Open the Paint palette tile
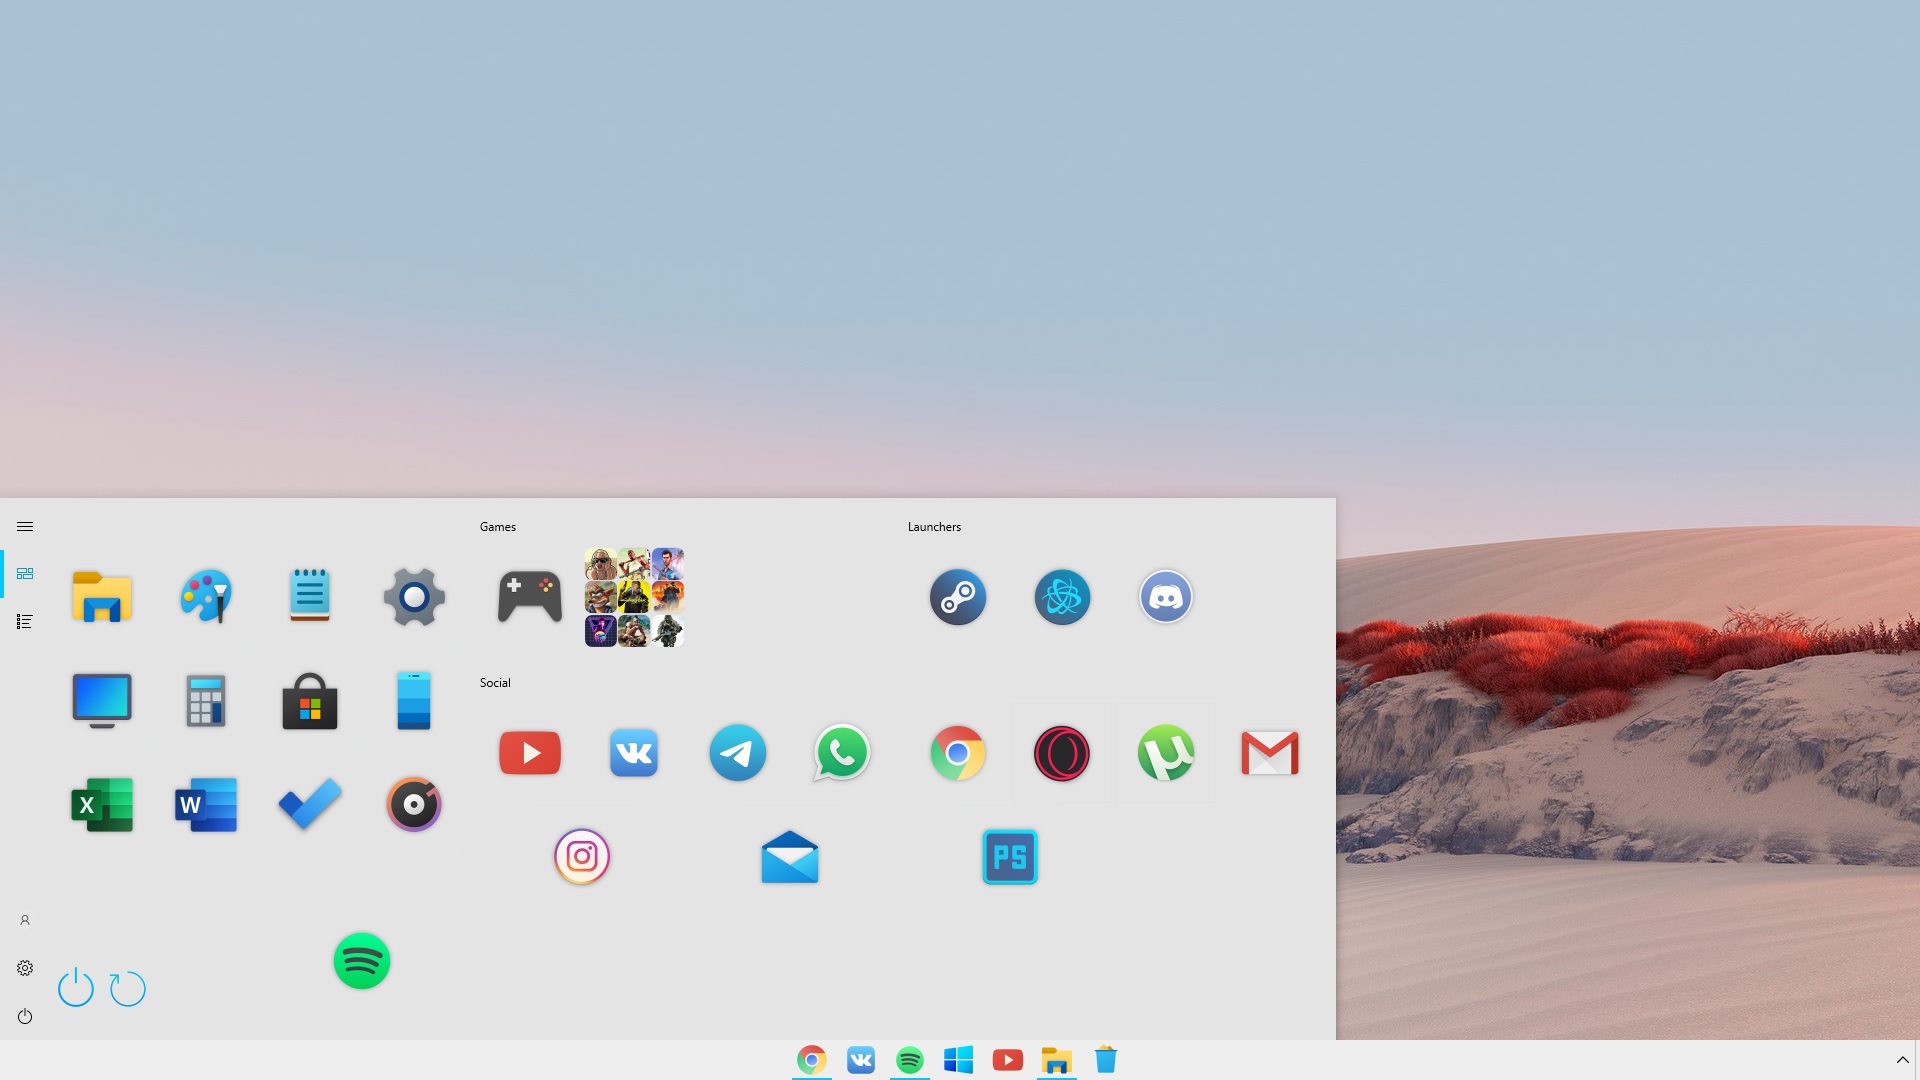This screenshot has width=1920, height=1080. [x=206, y=597]
